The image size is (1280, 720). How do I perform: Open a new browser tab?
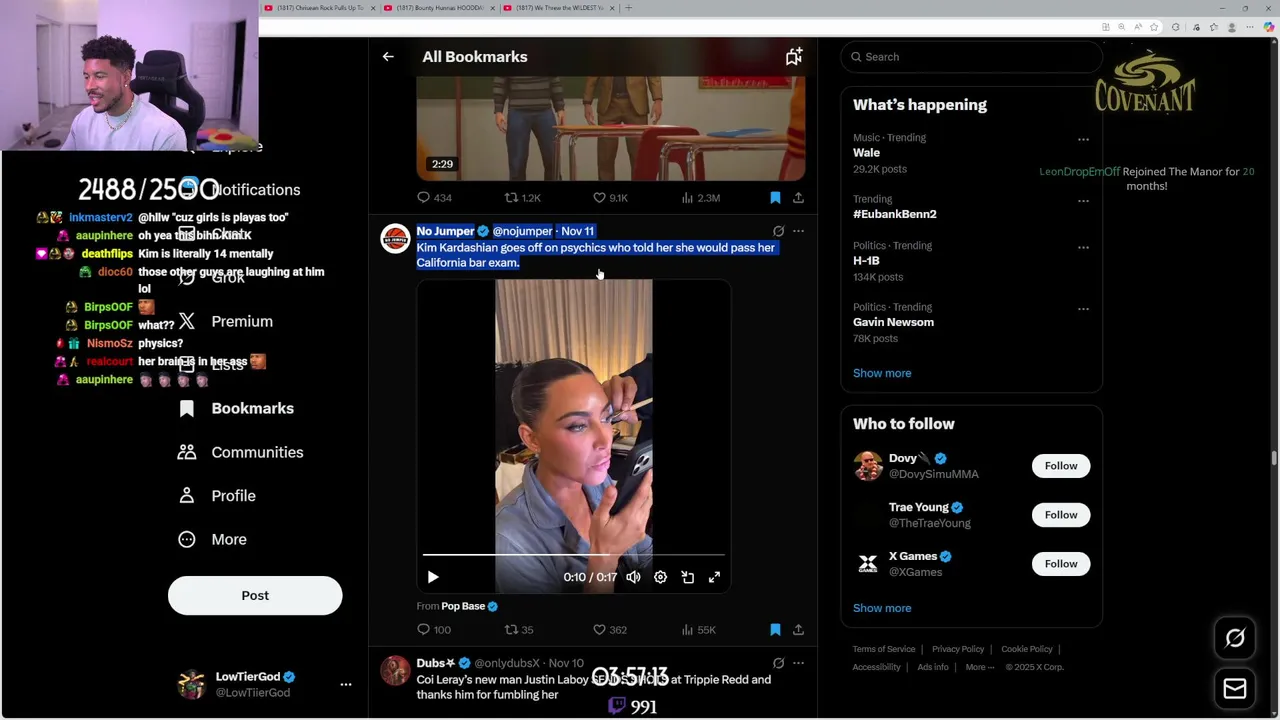click(628, 8)
